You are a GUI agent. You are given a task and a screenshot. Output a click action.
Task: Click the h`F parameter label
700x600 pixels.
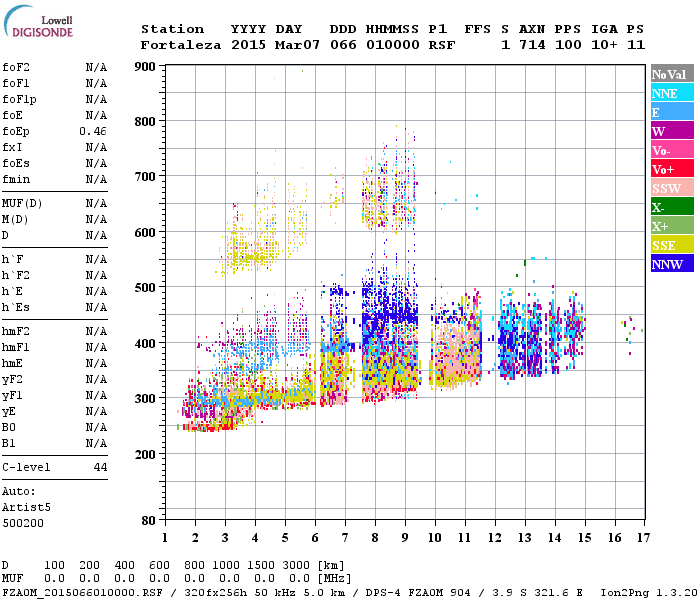pos(12,259)
